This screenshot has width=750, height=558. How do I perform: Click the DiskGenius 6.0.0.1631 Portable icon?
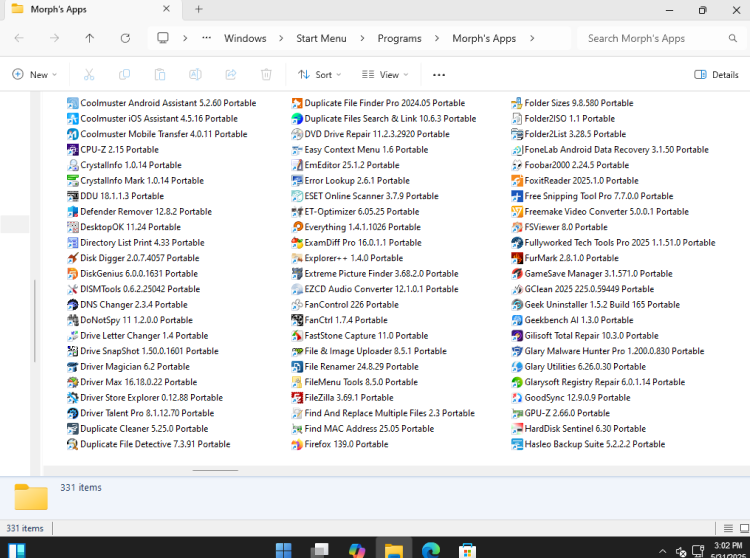72,274
